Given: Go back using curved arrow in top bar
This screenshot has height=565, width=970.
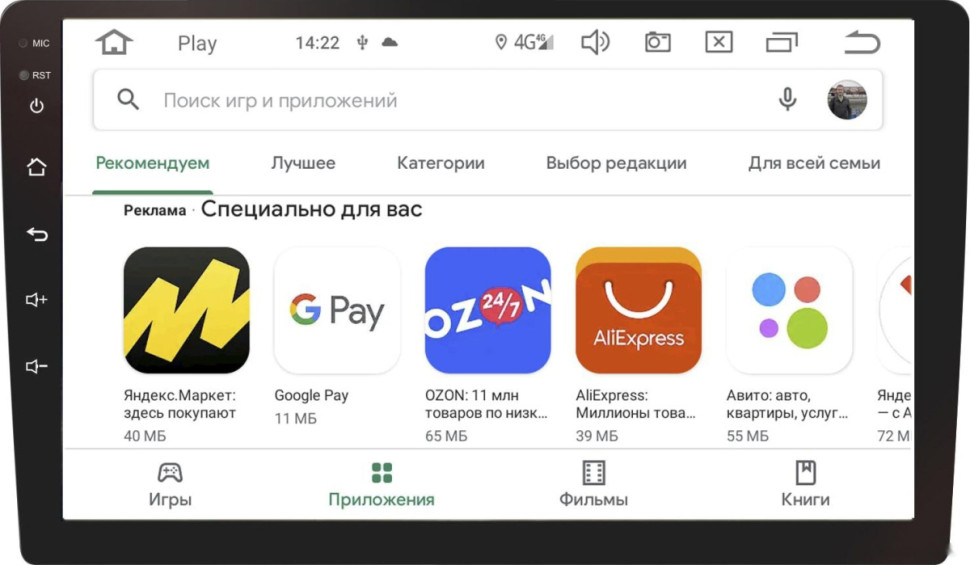Looking at the screenshot, I should 862,43.
